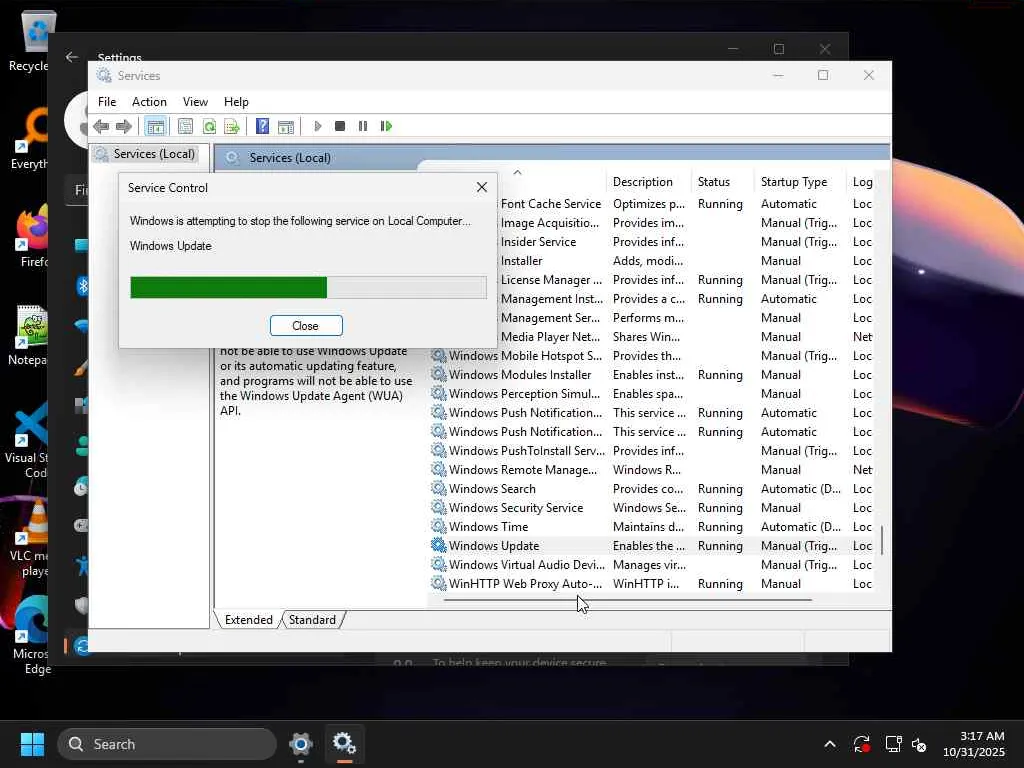Show hidden system tray icons
The height and width of the screenshot is (768, 1024).
(830, 744)
